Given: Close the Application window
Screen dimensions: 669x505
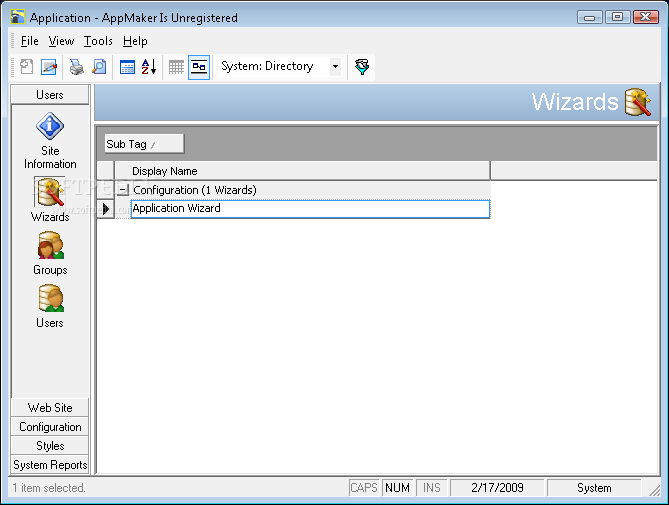Looking at the screenshot, I should click(646, 17).
